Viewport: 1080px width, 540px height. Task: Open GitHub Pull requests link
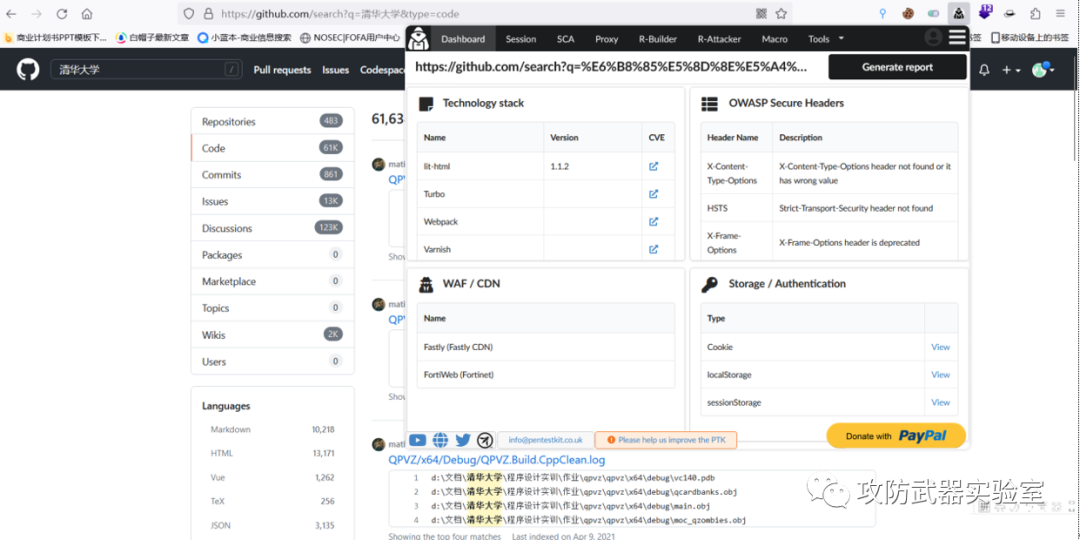coord(282,70)
